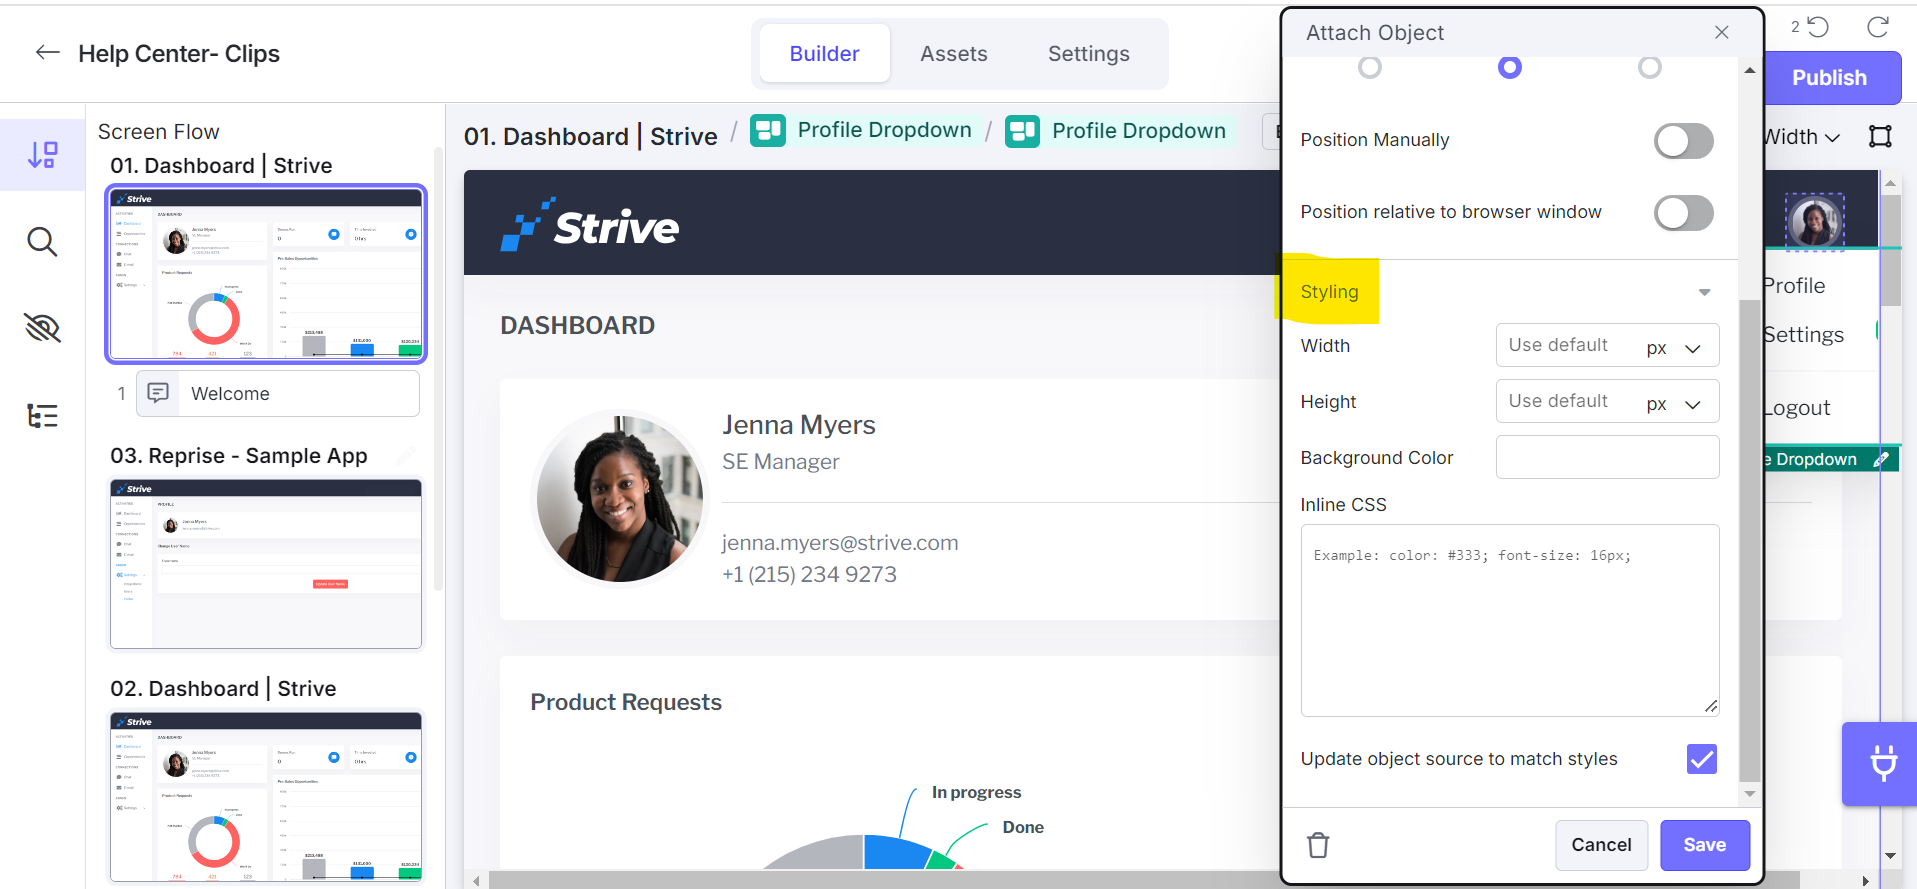Viewport: 1917px width, 889px height.
Task: Click Settings in the preview dropdown menu
Action: click(x=1804, y=335)
